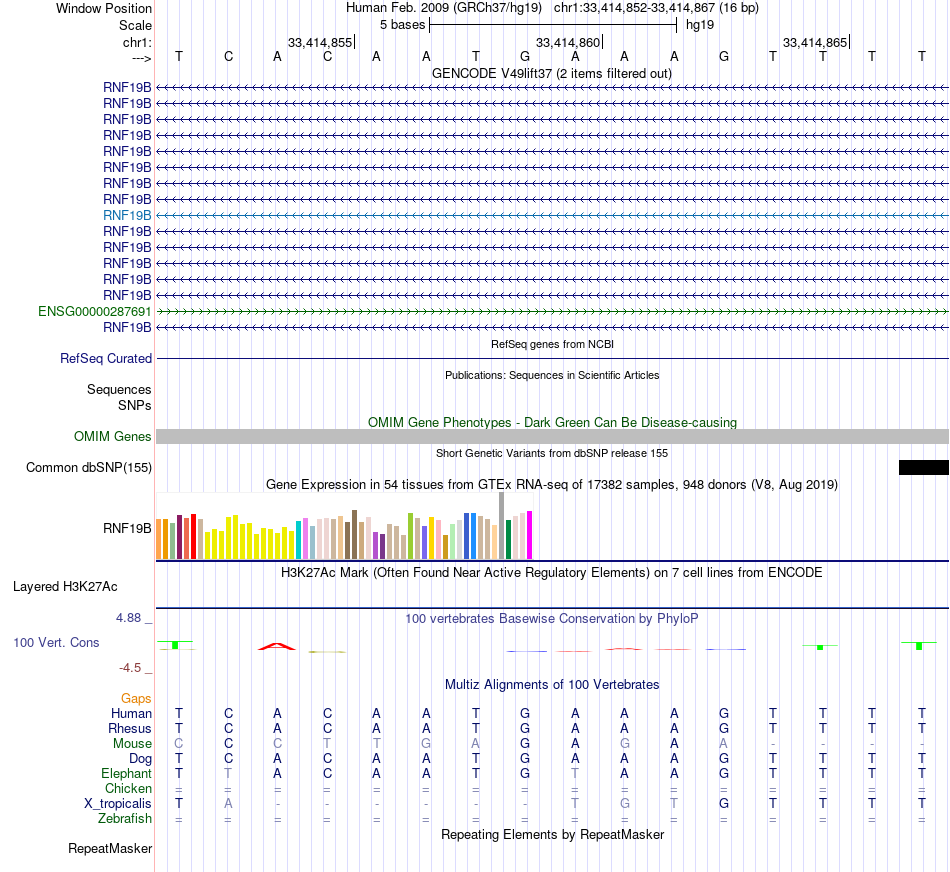Select the Elephant alignment row label

(x=126, y=773)
